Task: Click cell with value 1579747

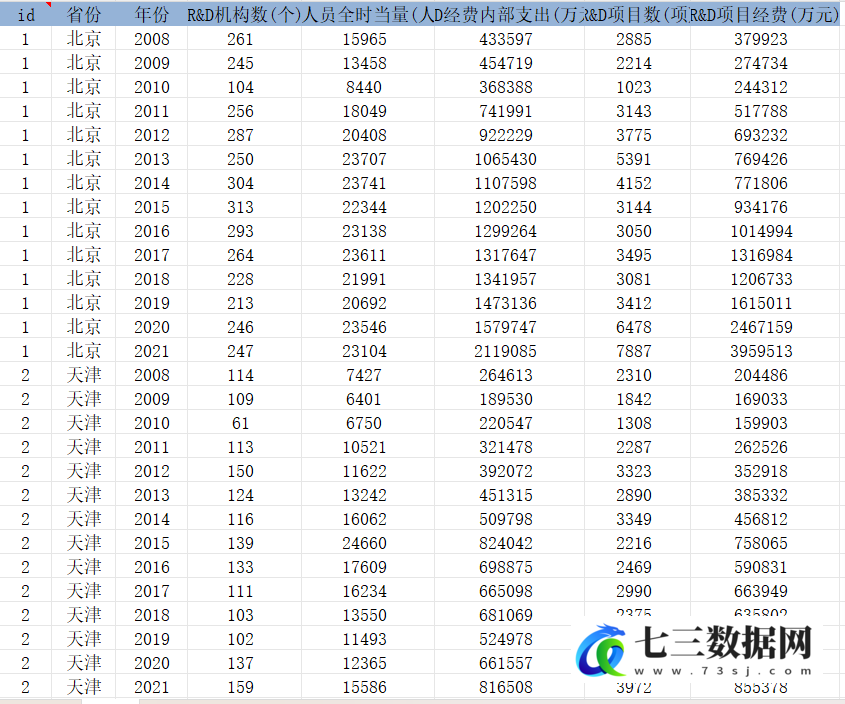Action: (509, 327)
